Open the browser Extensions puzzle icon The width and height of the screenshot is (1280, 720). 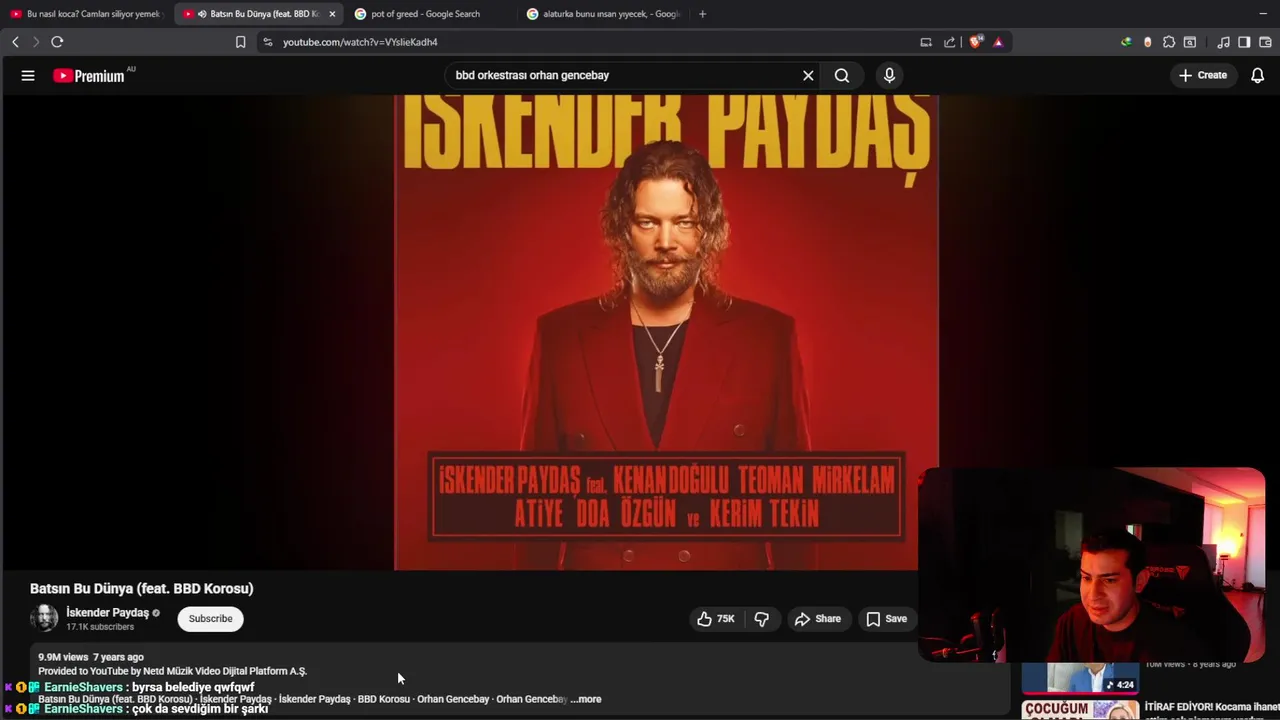[x=1169, y=42]
